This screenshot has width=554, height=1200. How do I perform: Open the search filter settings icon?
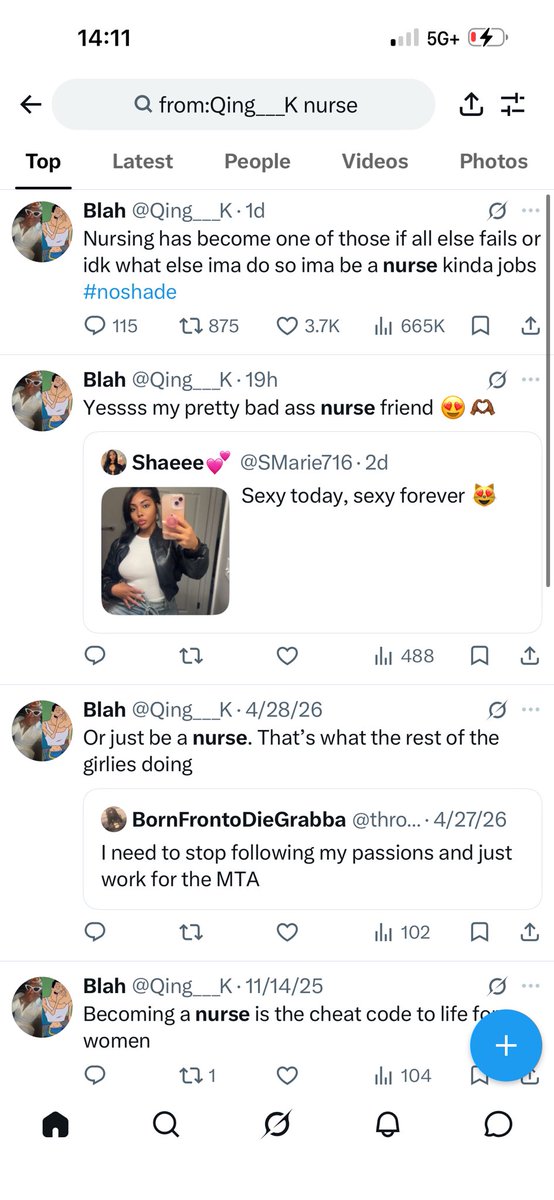pos(513,105)
